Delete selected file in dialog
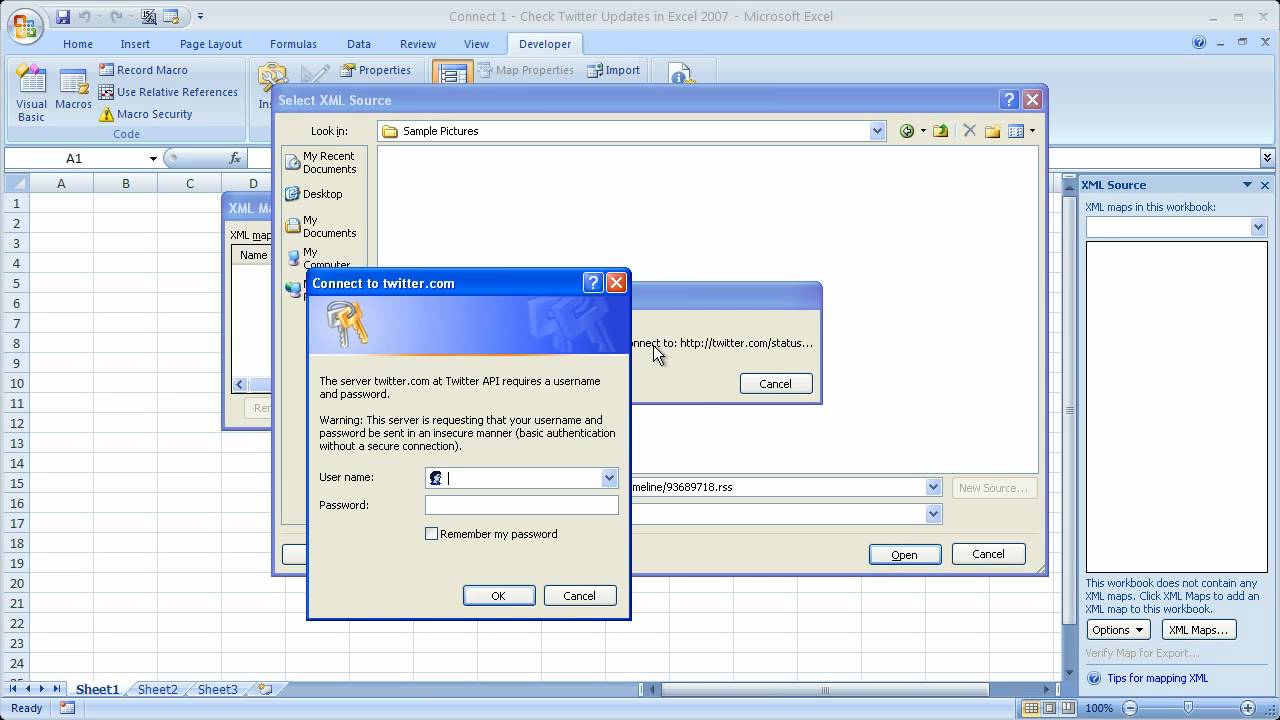The height and width of the screenshot is (720, 1280). 968,131
